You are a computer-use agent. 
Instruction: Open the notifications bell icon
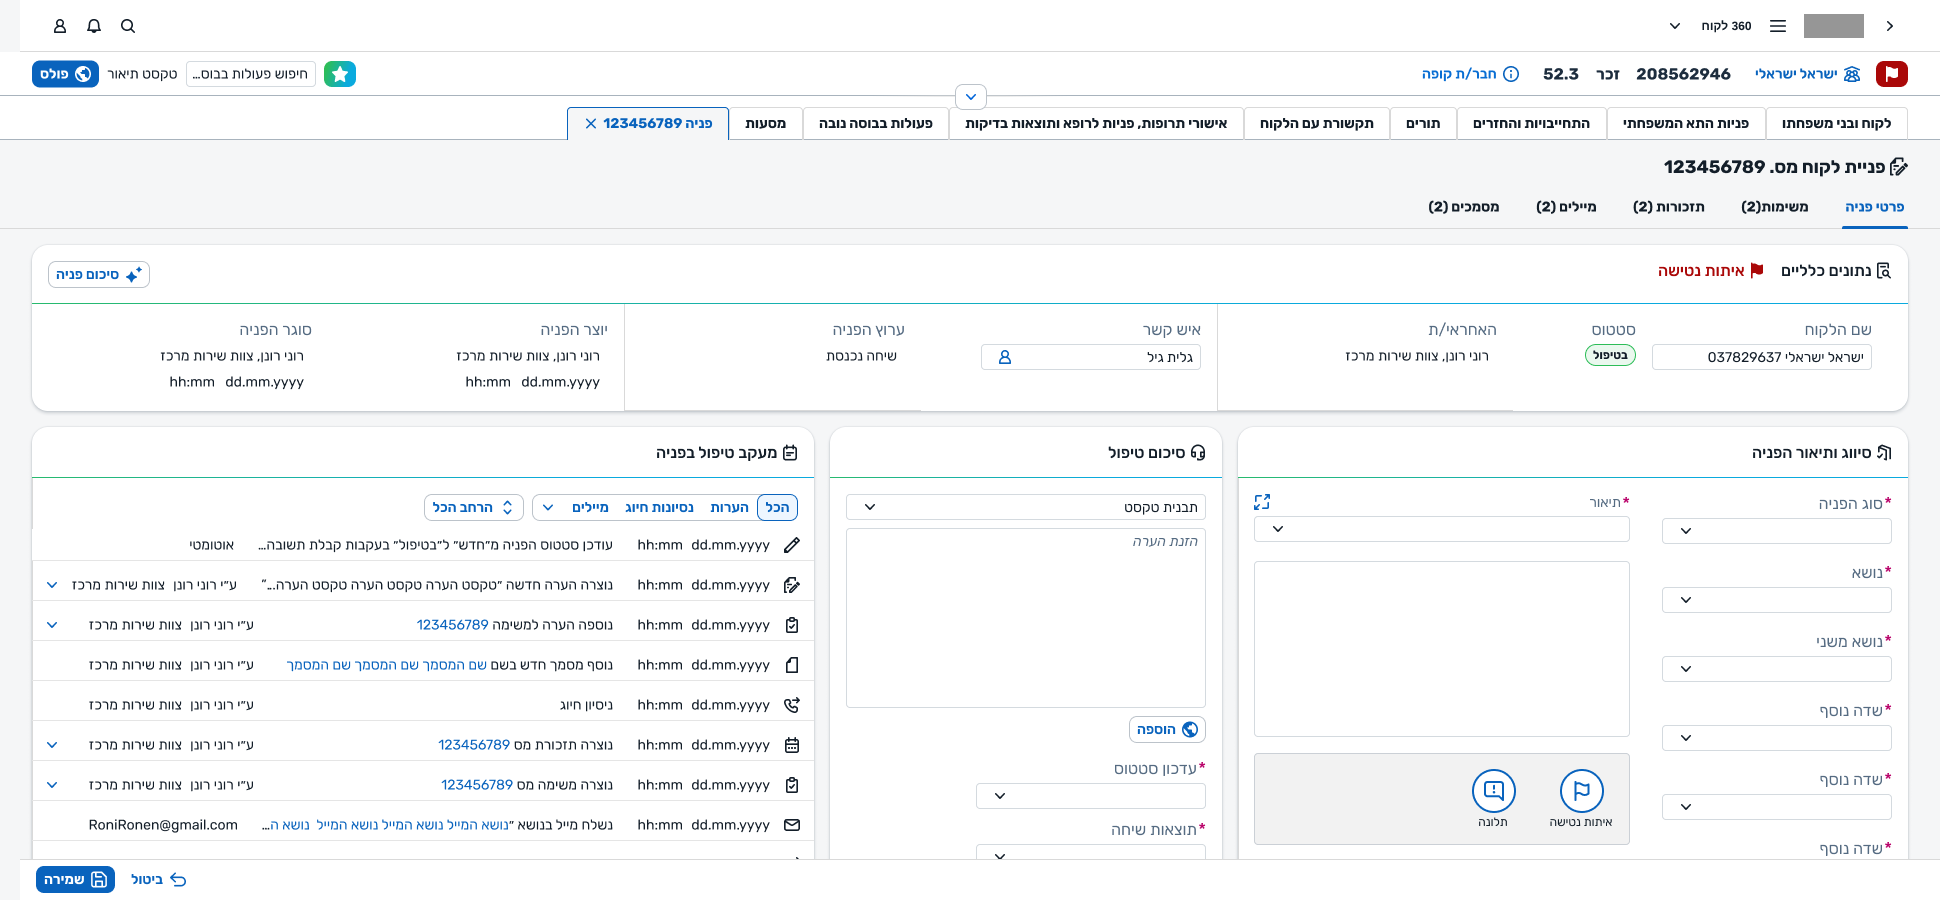coord(94,26)
